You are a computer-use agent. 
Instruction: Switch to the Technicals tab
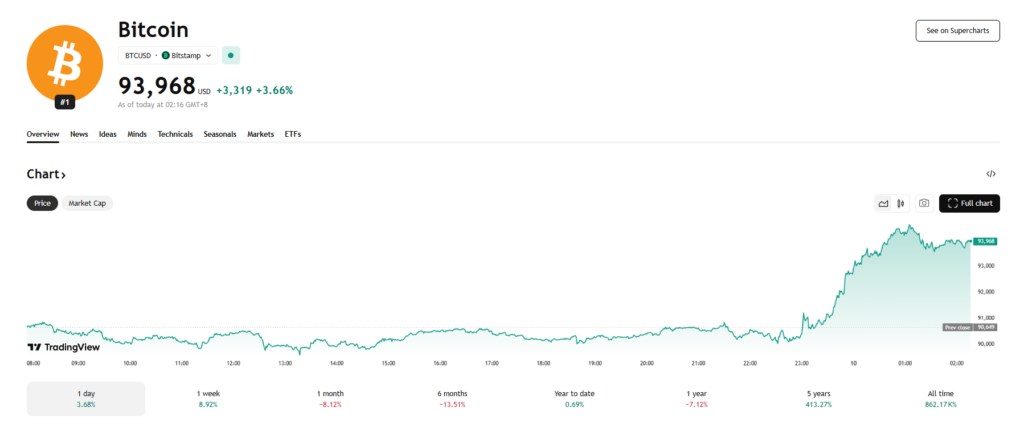pyautogui.click(x=175, y=134)
